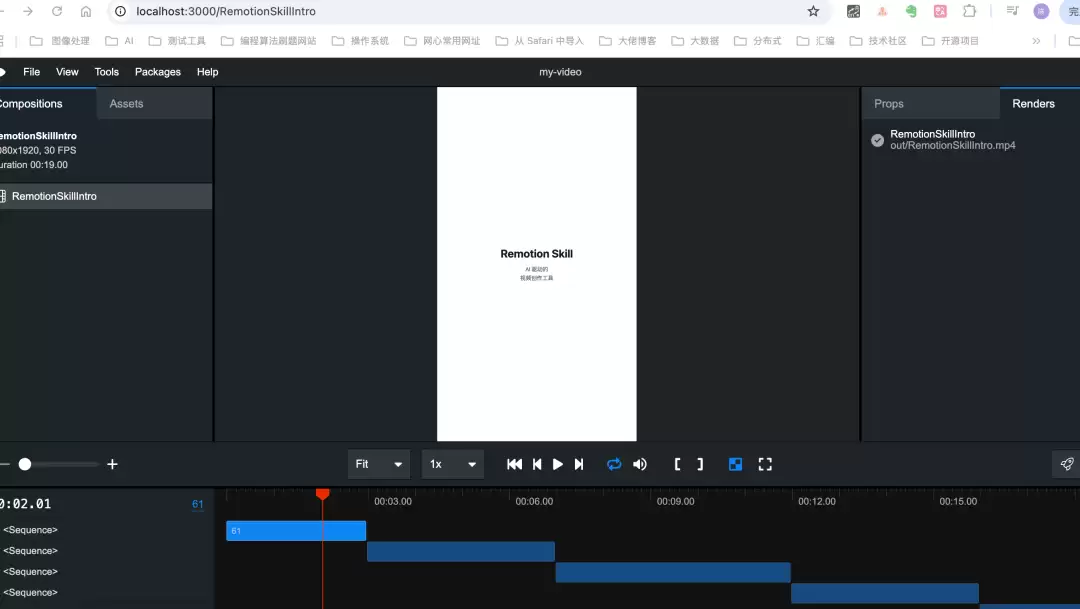1080x609 pixels.
Task: Enter fullscreen preview mode
Action: pos(765,464)
